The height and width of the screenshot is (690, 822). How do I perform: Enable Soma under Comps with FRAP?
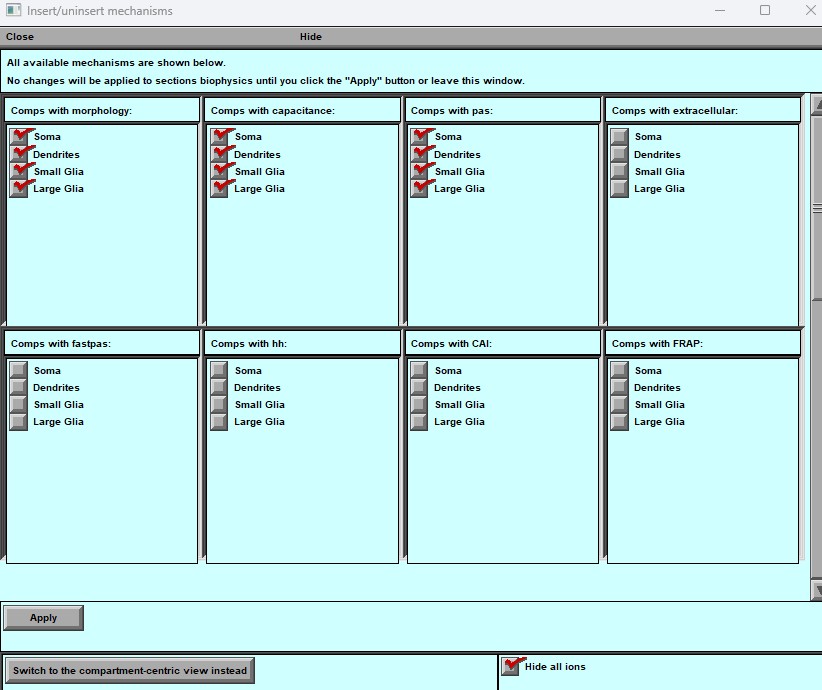point(619,371)
